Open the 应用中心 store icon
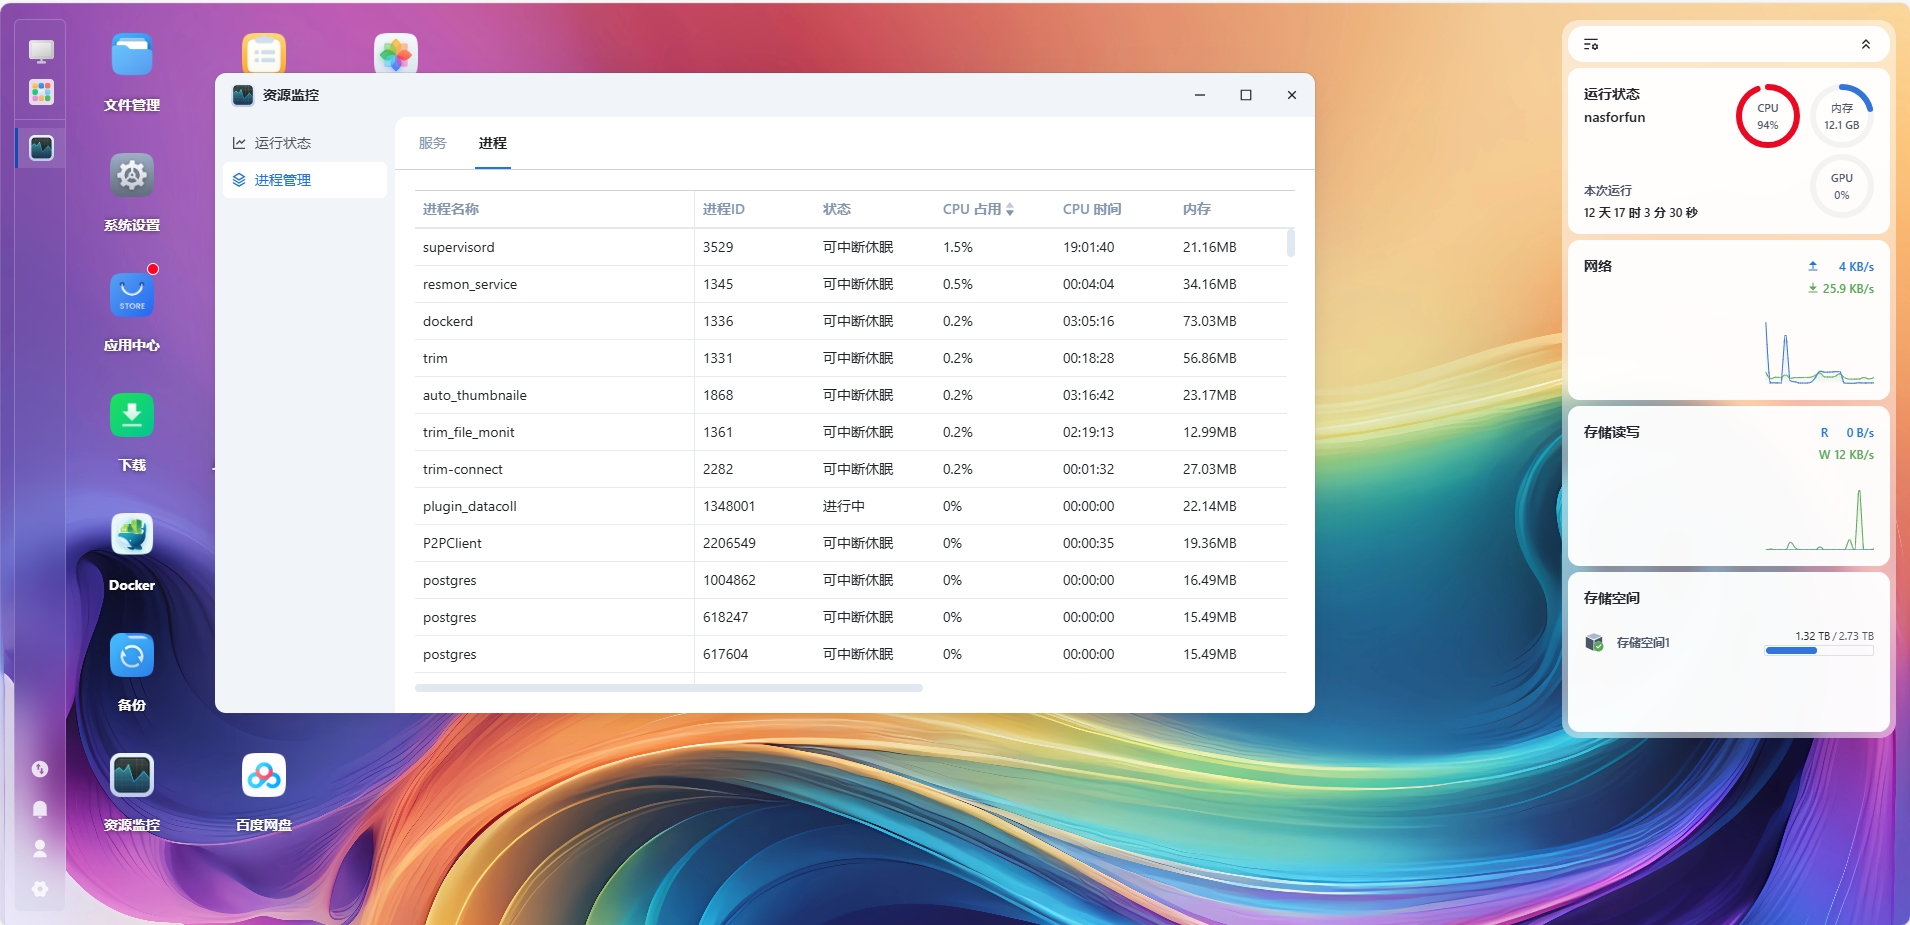Image resolution: width=1910 pixels, height=925 pixels. pyautogui.click(x=132, y=295)
